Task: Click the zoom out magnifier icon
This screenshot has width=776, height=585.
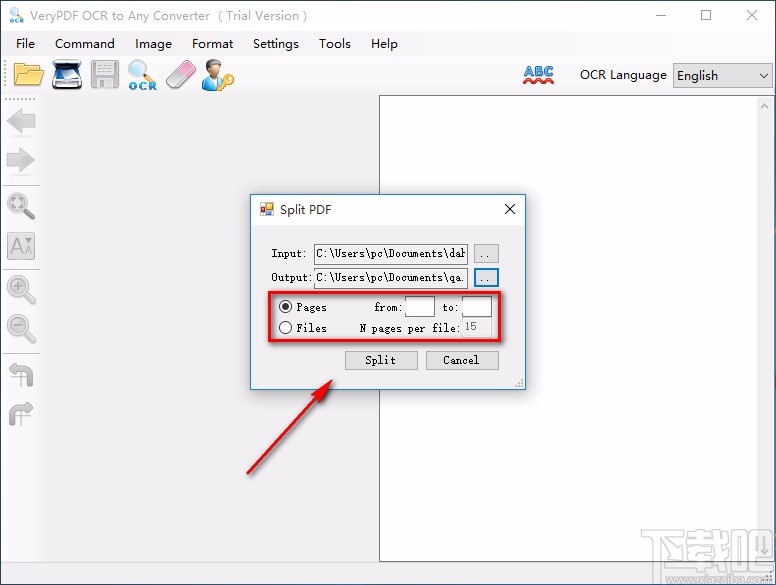Action: (21, 329)
